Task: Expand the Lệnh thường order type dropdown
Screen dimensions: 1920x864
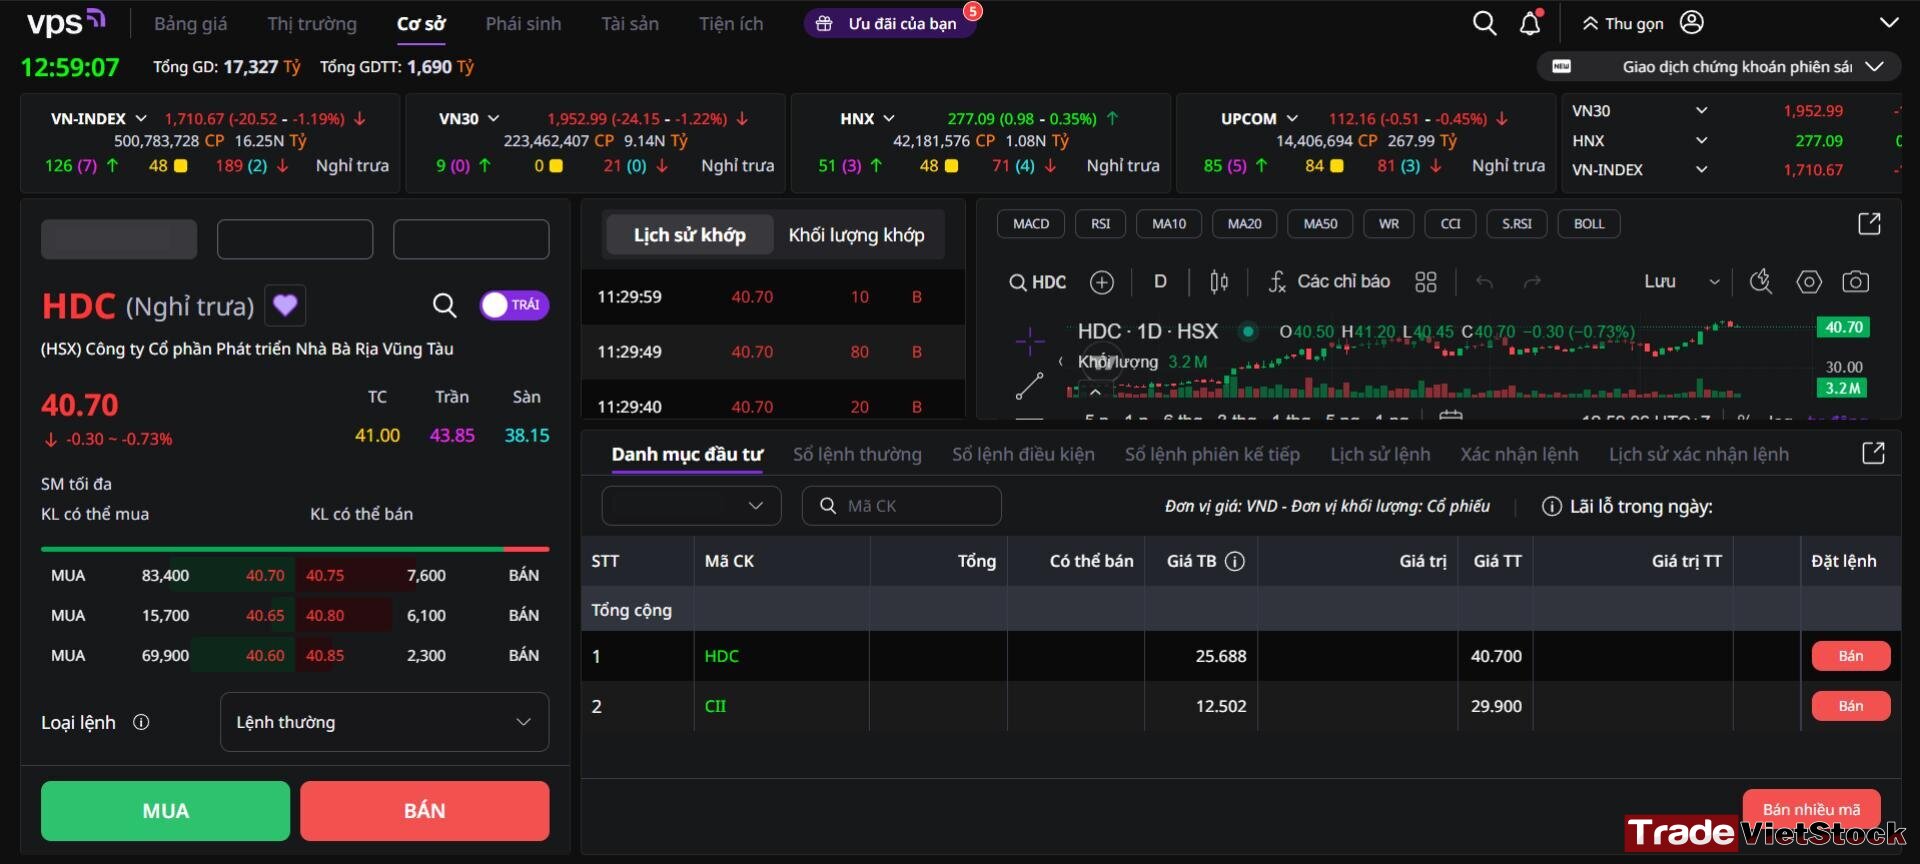Action: pos(384,722)
